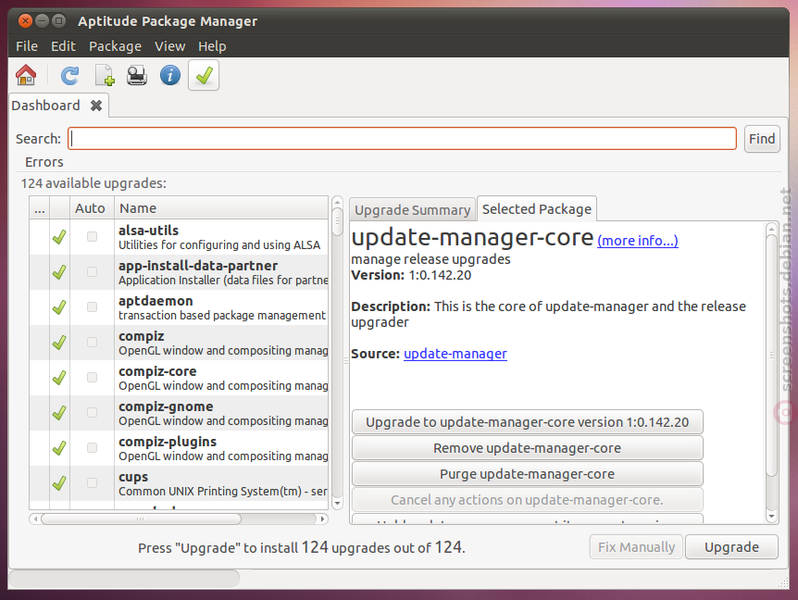Viewport: 798px width, 600px height.
Task: Toggle Auto checkbox for alsa-utils
Action: (x=92, y=237)
